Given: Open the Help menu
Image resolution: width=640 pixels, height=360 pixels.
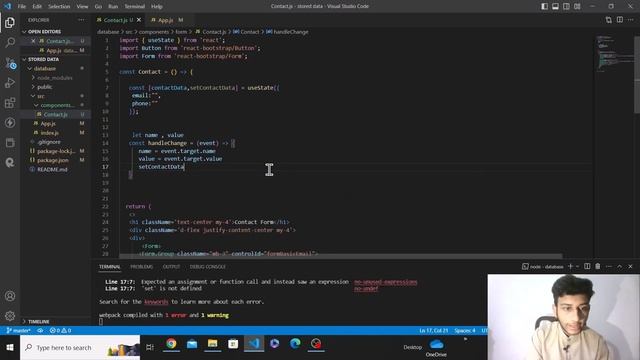Looking at the screenshot, I should point(157,6).
